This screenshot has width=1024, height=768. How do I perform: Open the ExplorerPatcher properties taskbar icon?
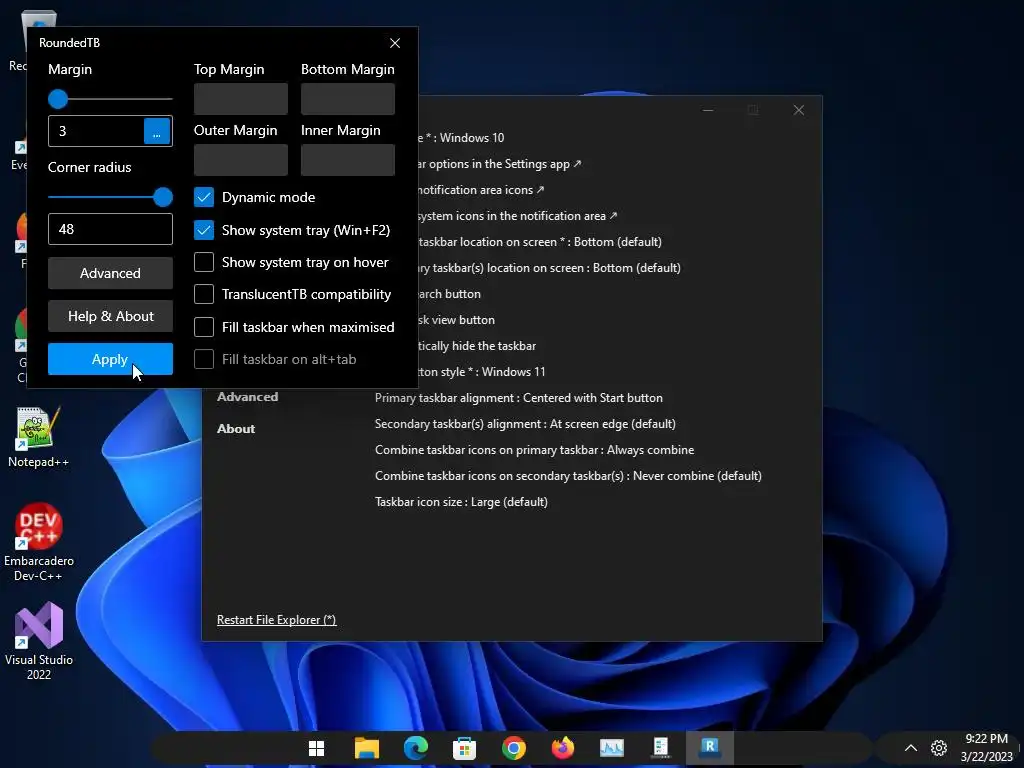(x=660, y=747)
